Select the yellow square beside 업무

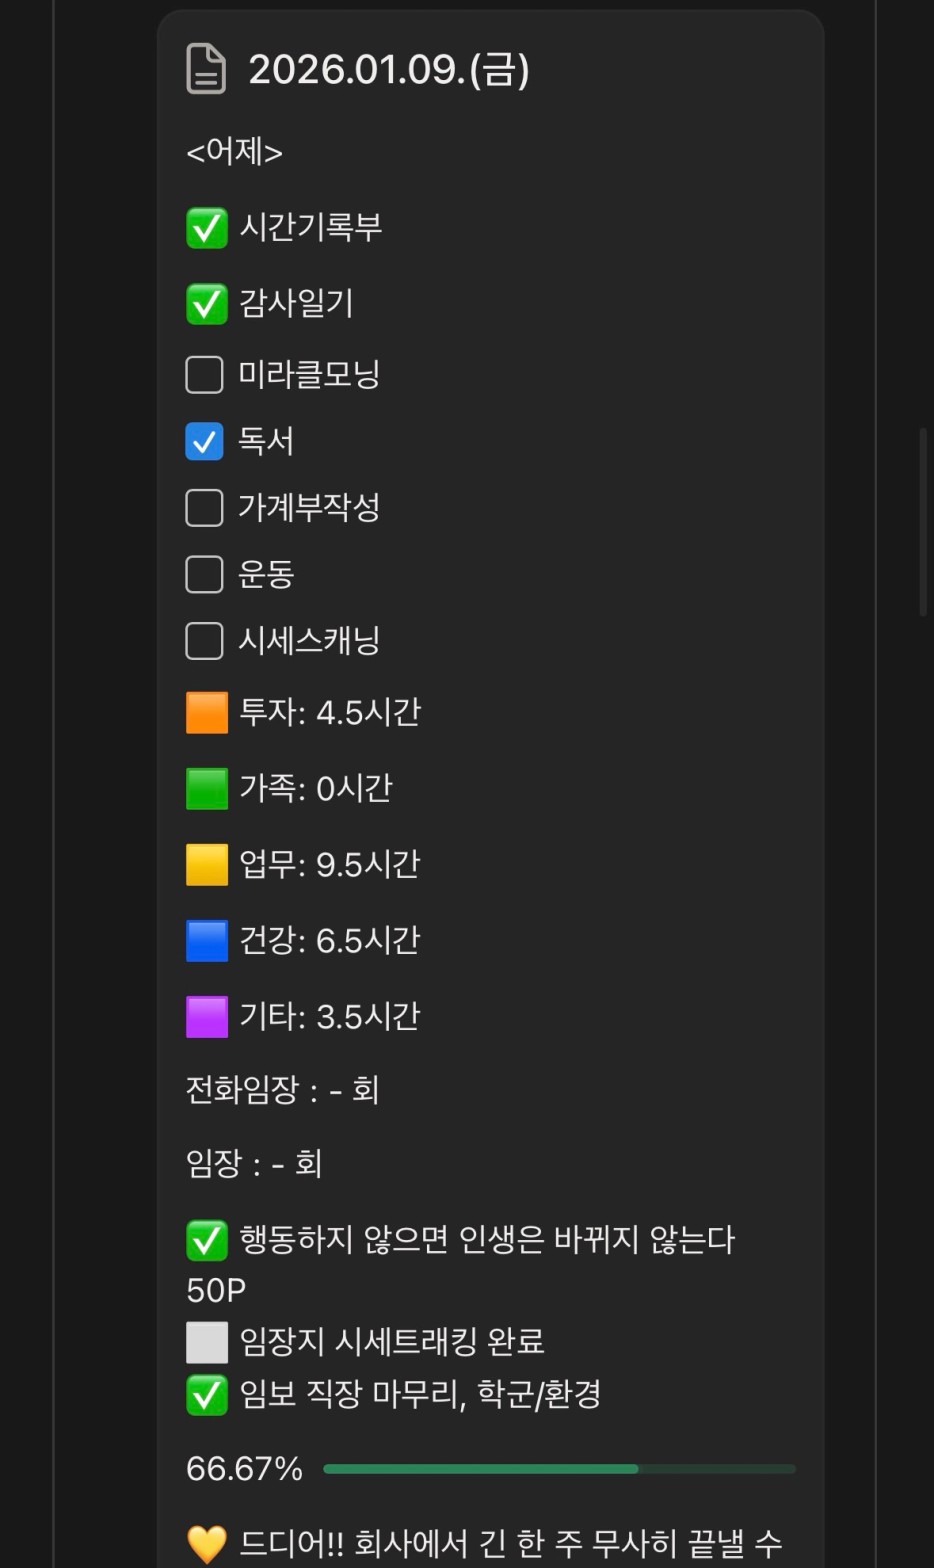coord(207,865)
